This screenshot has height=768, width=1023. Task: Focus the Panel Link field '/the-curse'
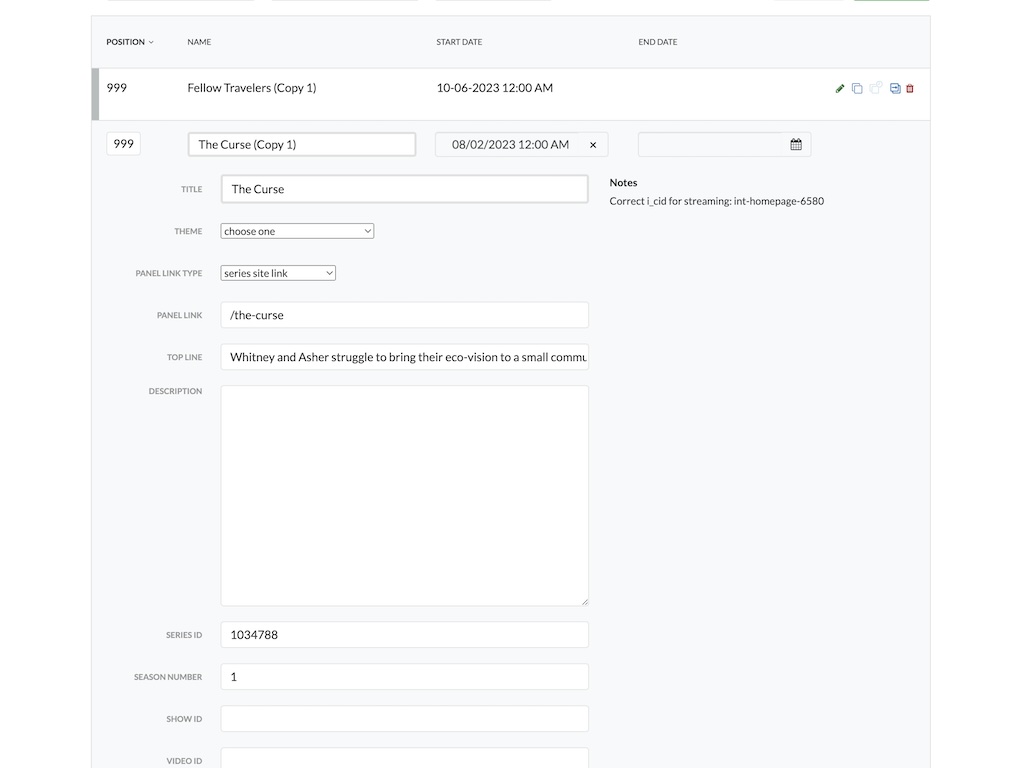[405, 315]
